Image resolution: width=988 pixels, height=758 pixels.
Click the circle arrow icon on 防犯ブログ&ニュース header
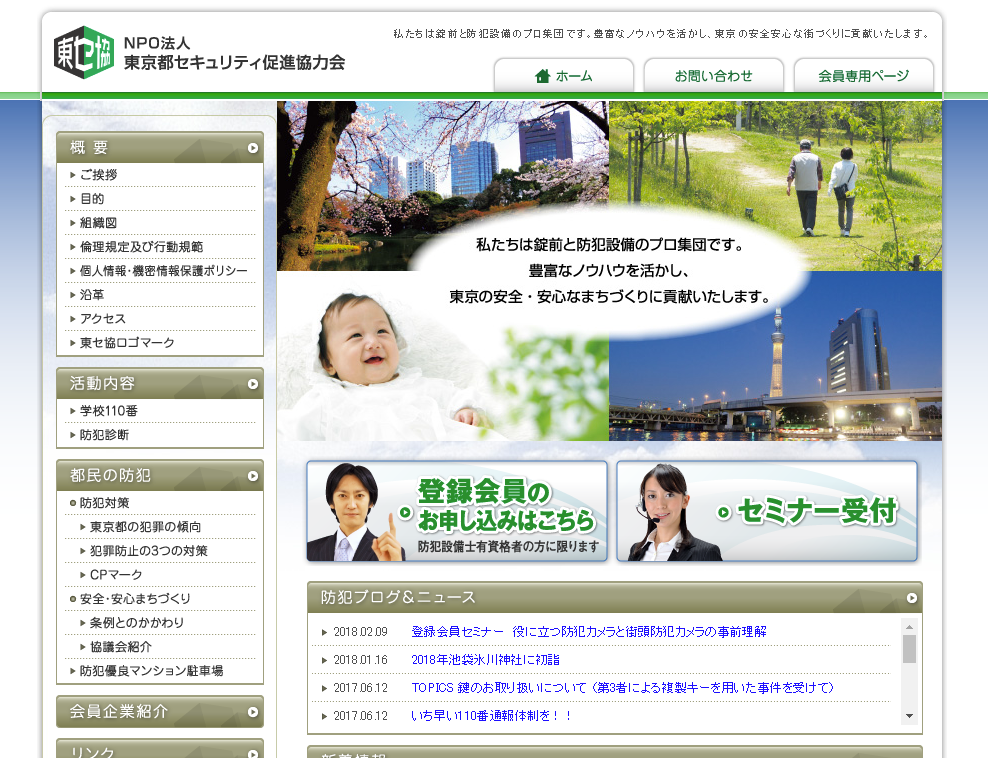coord(912,598)
